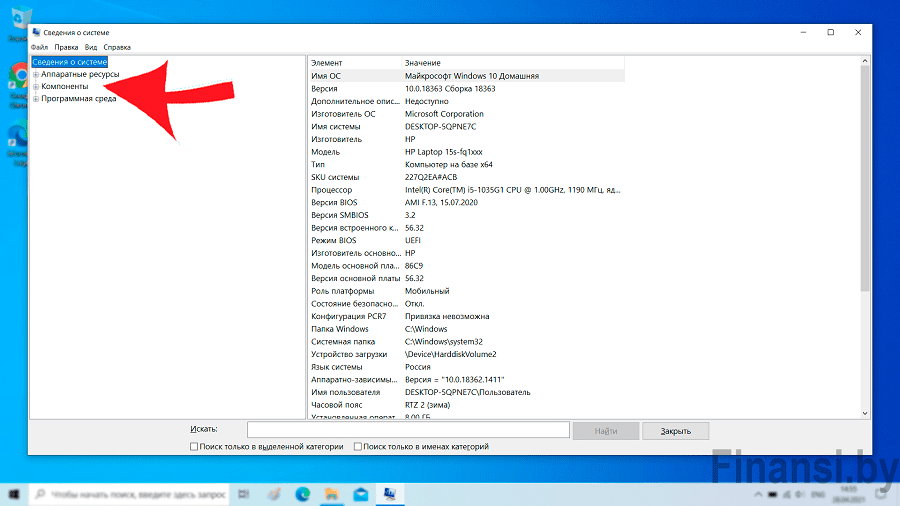Viewport: 900px width, 506px height.
Task: Select the SKU системы row
Action: 466,177
